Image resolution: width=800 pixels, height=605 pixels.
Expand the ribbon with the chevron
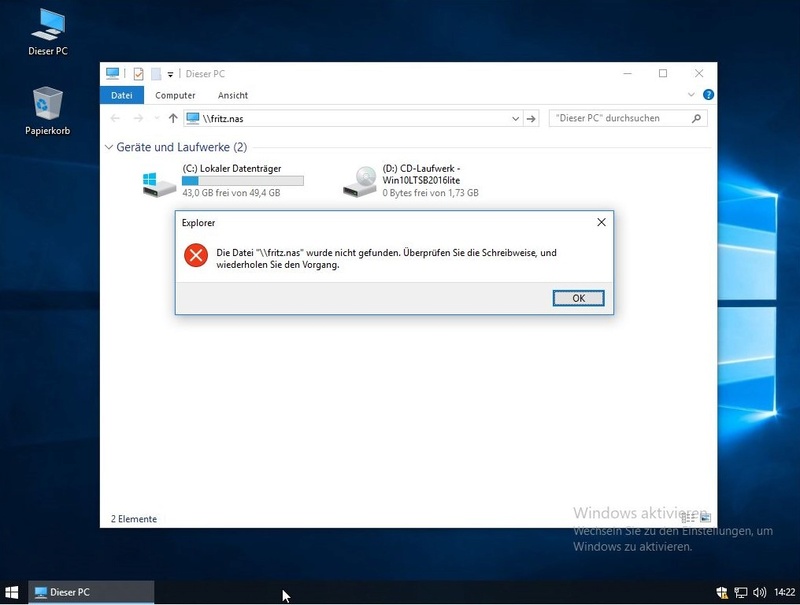(691, 95)
